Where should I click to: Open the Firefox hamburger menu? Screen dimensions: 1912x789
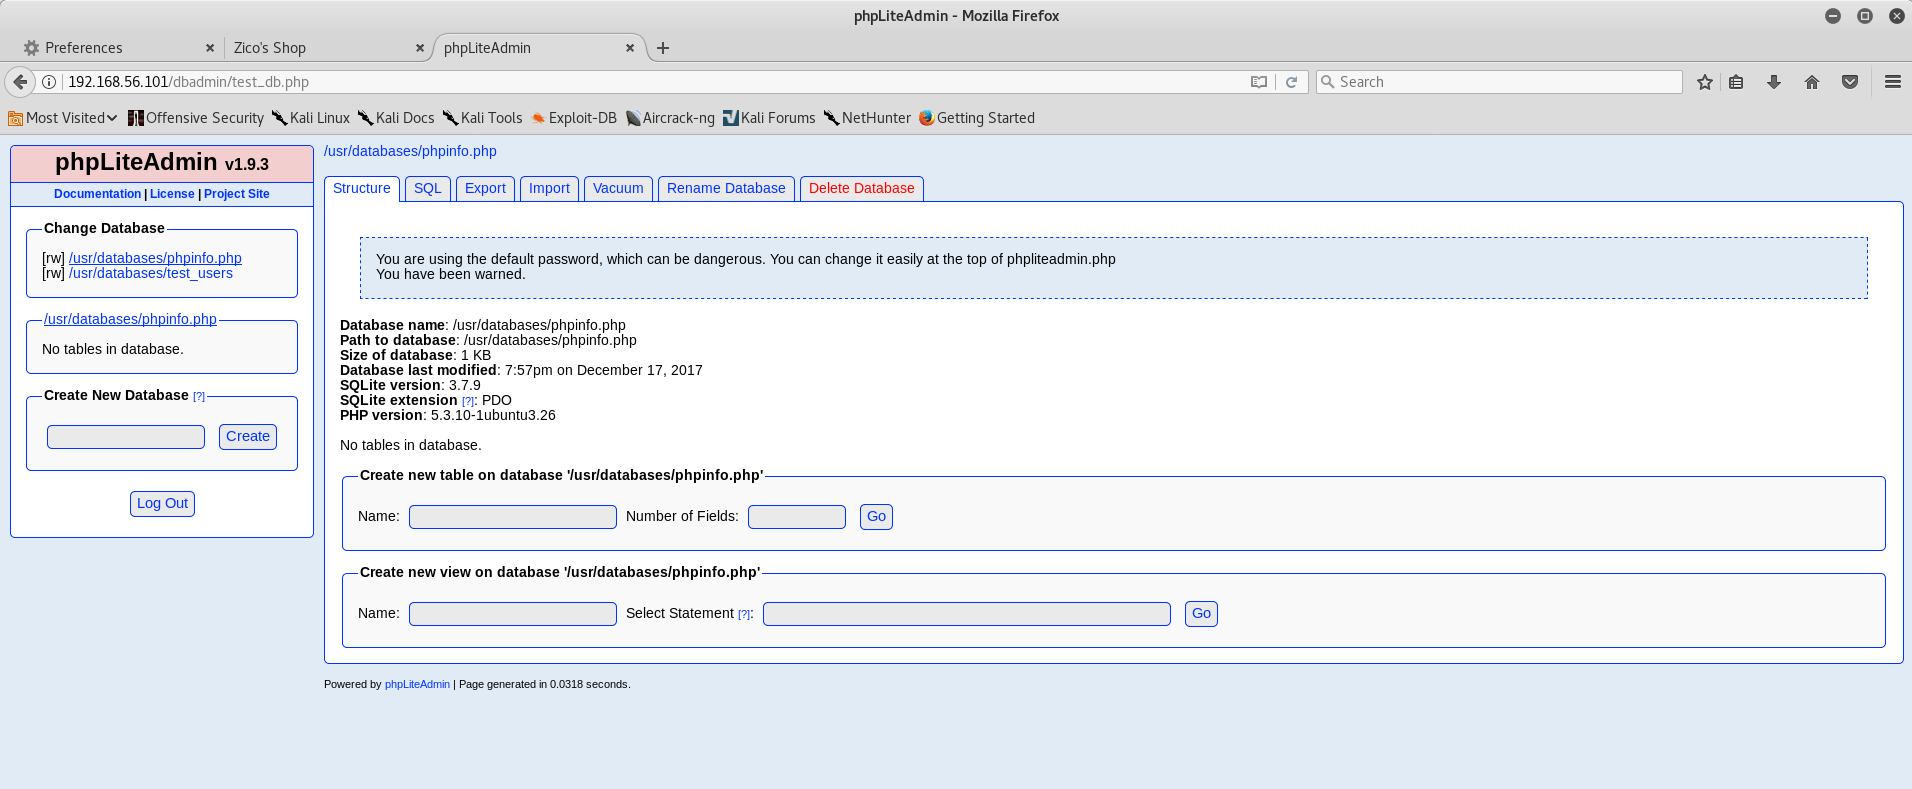pyautogui.click(x=1892, y=82)
